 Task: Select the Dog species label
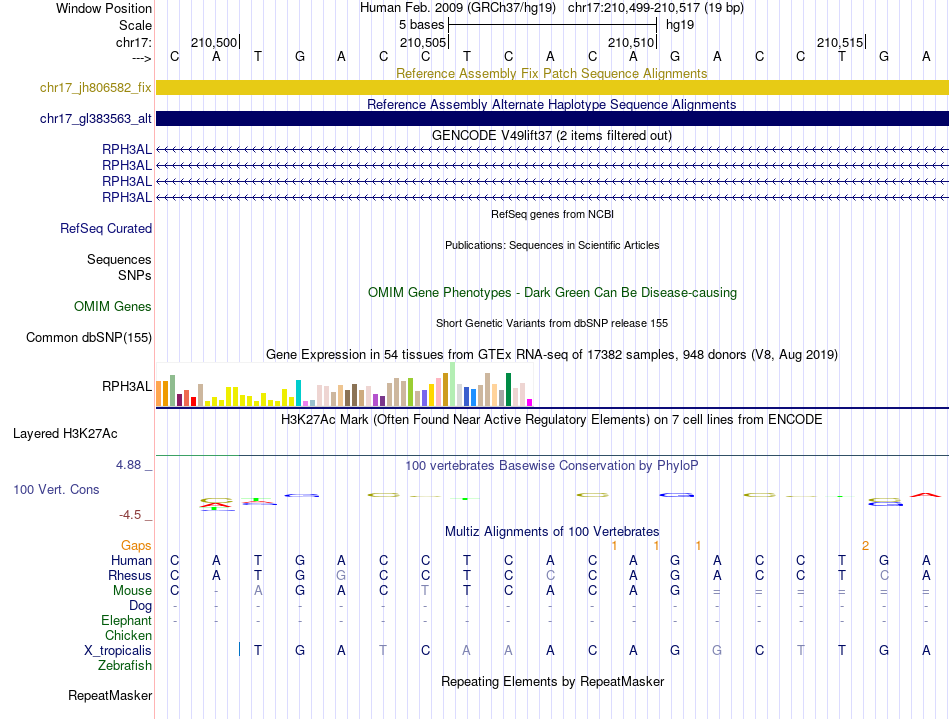click(140, 606)
